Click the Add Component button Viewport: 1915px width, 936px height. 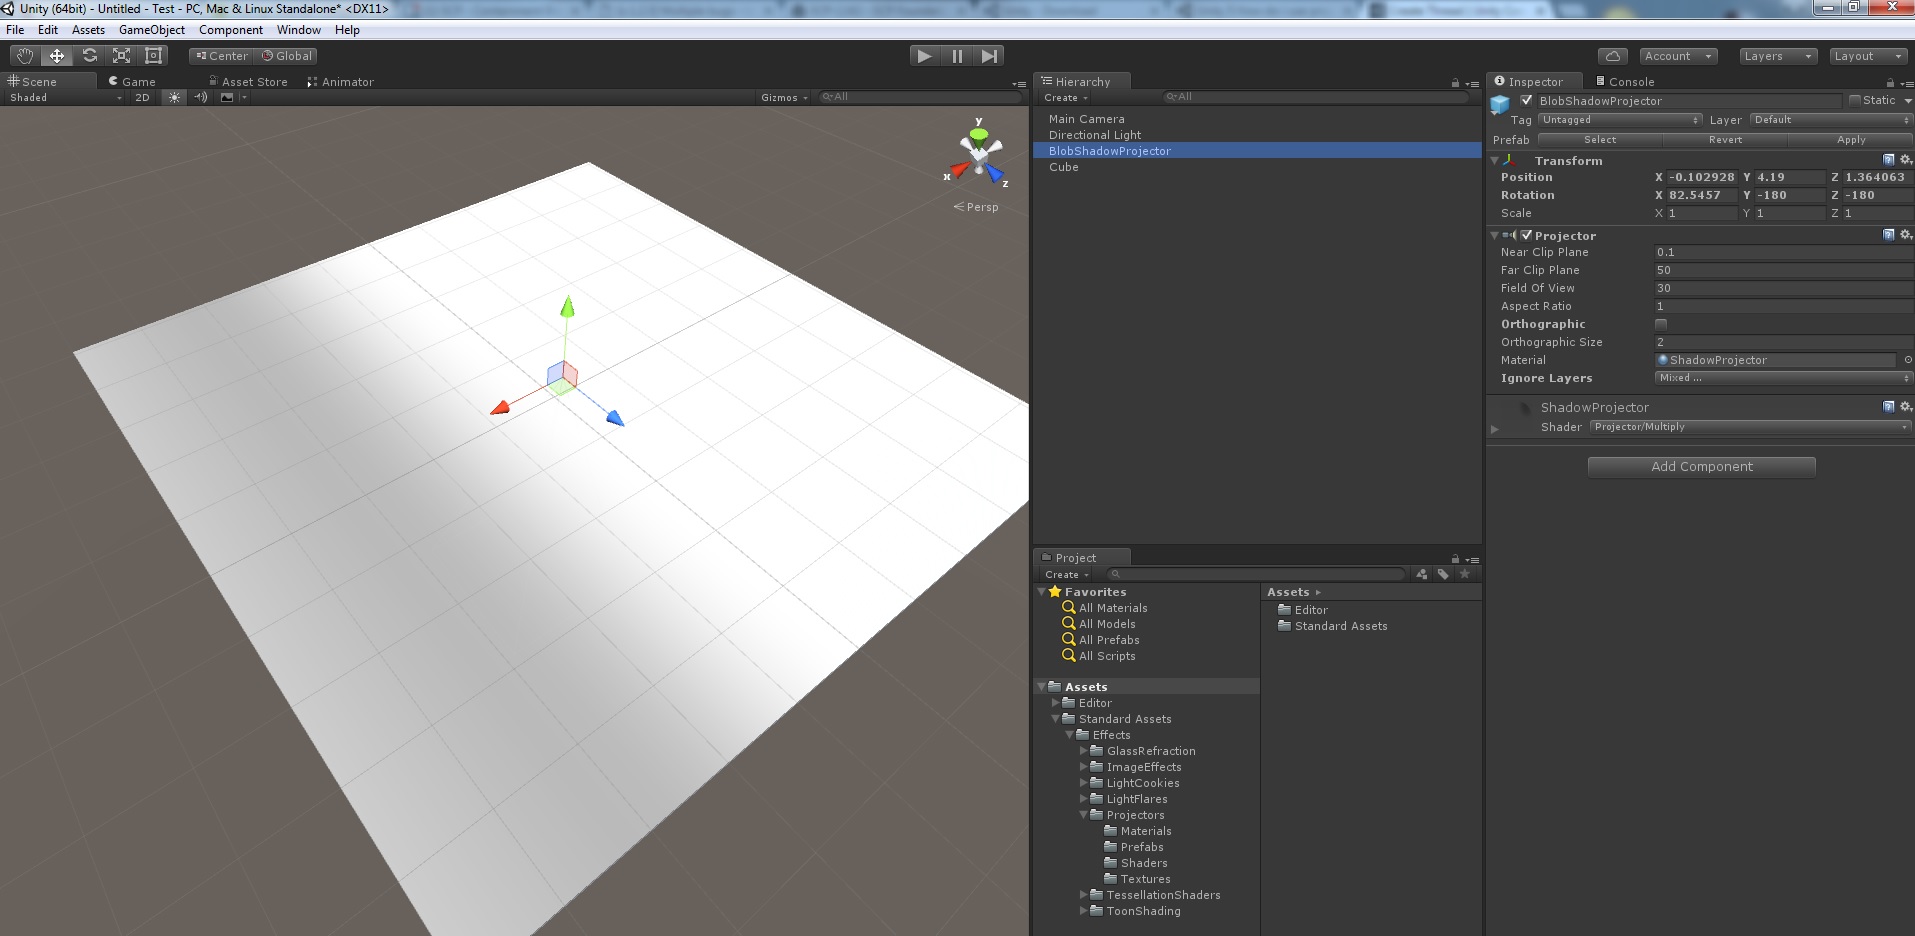tap(1702, 467)
